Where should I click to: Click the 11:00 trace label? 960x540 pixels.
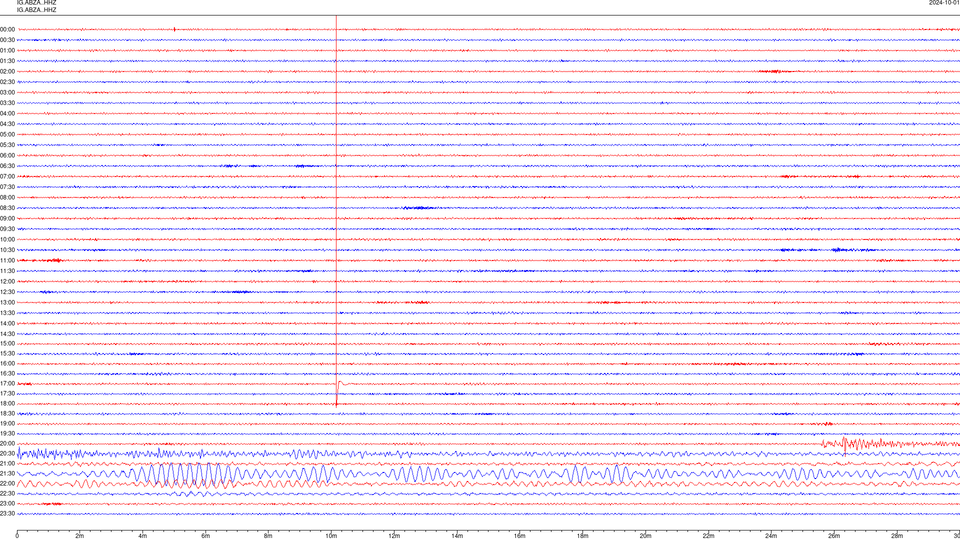point(7,260)
